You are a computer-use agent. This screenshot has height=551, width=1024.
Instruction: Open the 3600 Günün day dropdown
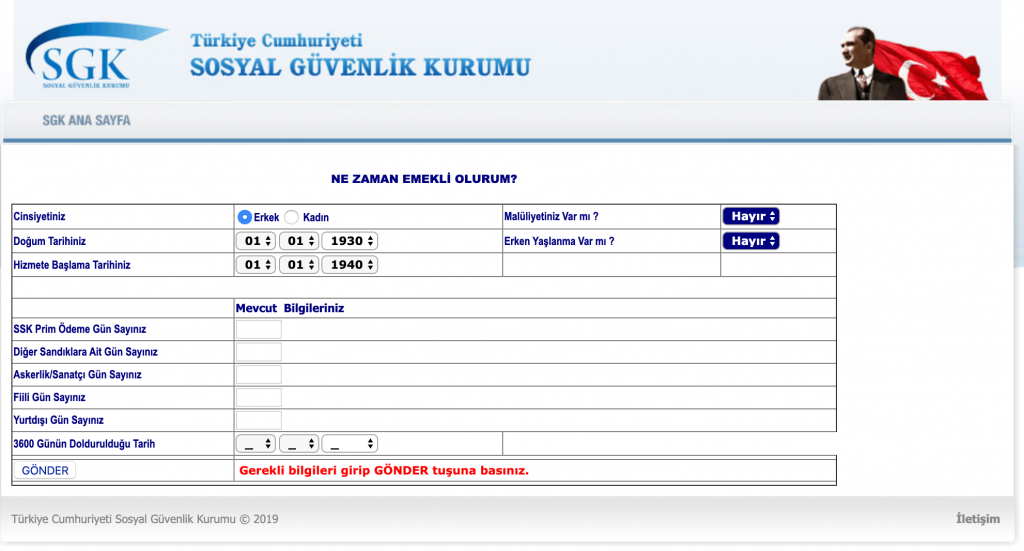(255, 444)
